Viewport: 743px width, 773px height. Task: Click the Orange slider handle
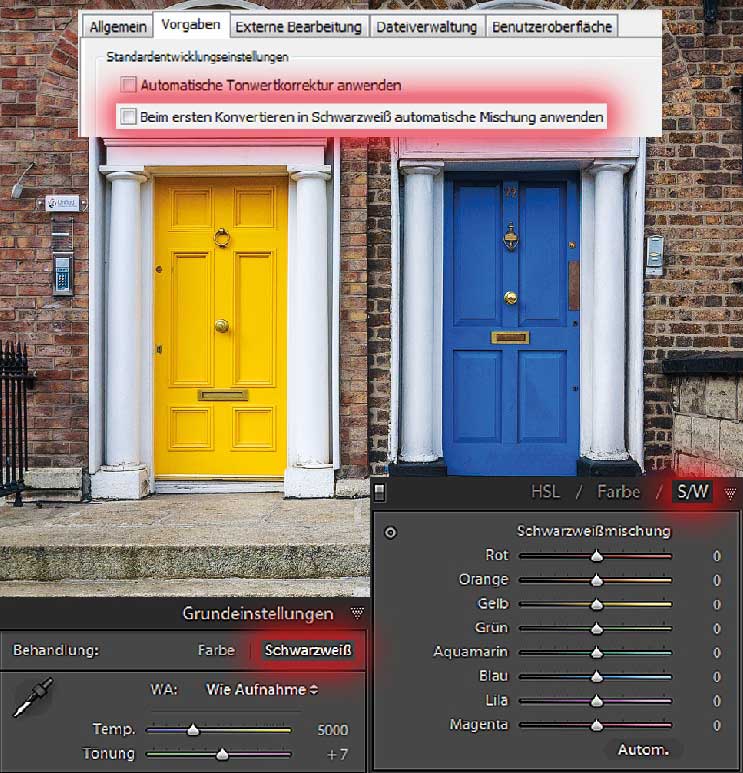pos(597,581)
